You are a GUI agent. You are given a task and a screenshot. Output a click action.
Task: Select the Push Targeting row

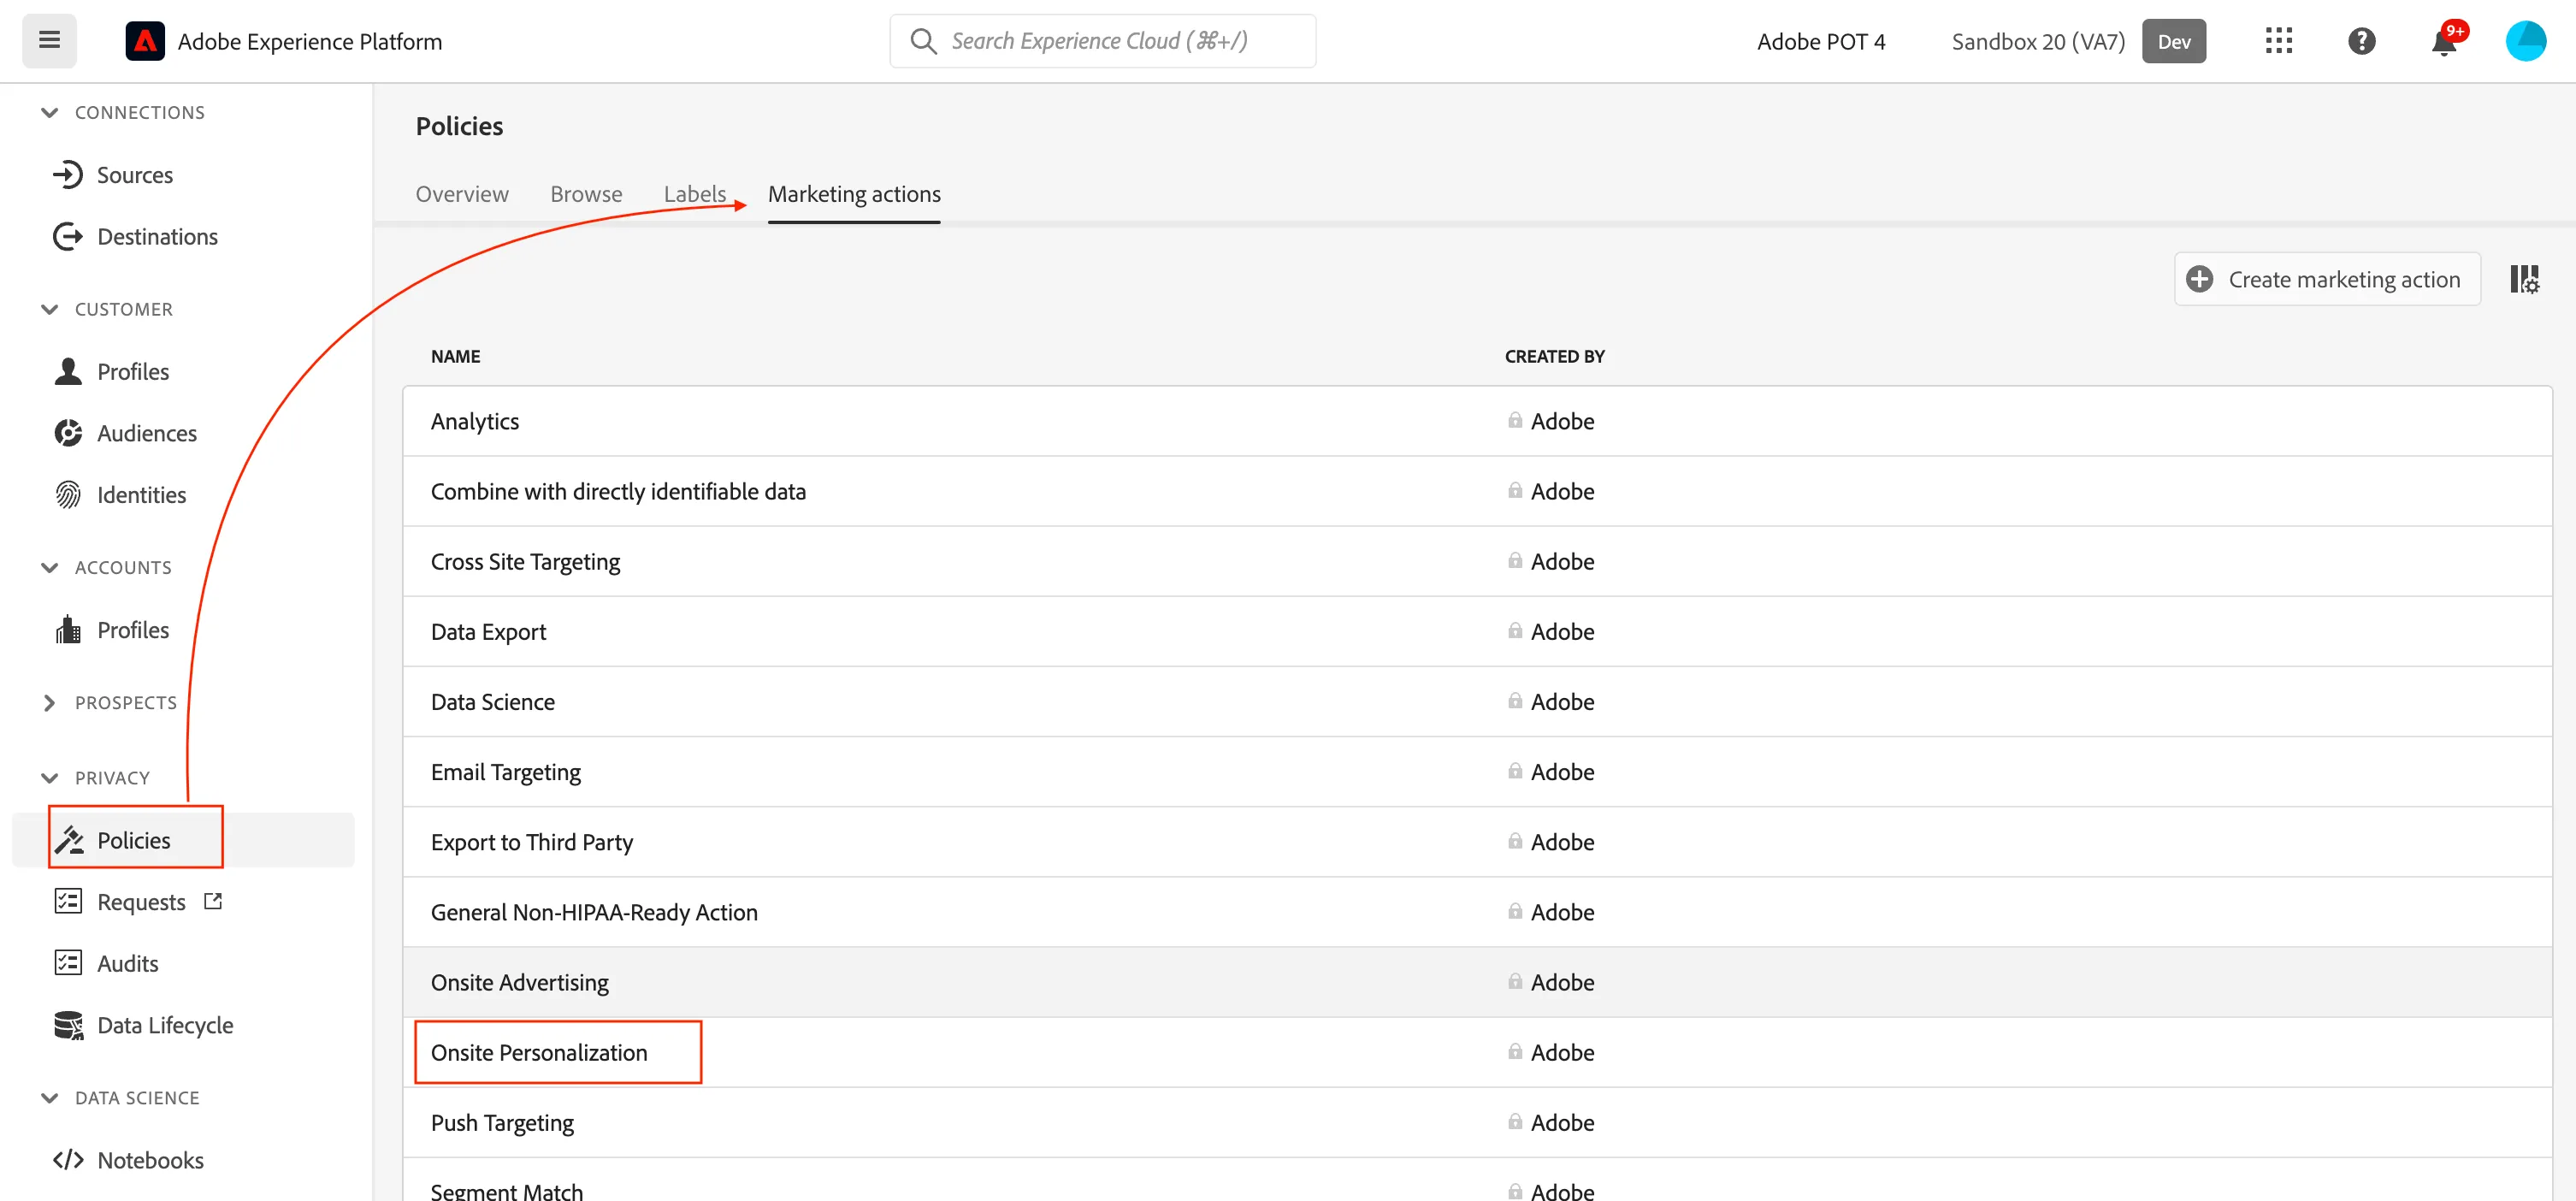click(x=1477, y=1123)
